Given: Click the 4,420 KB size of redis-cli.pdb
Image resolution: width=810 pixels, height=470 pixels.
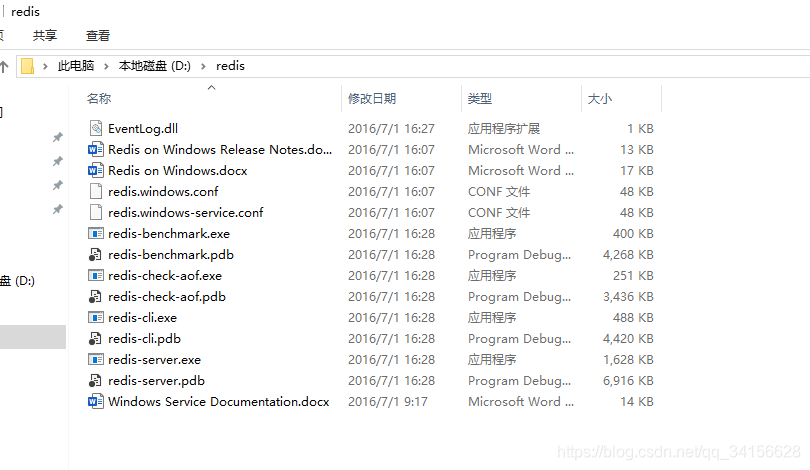Looking at the screenshot, I should pyautogui.click(x=628, y=338).
